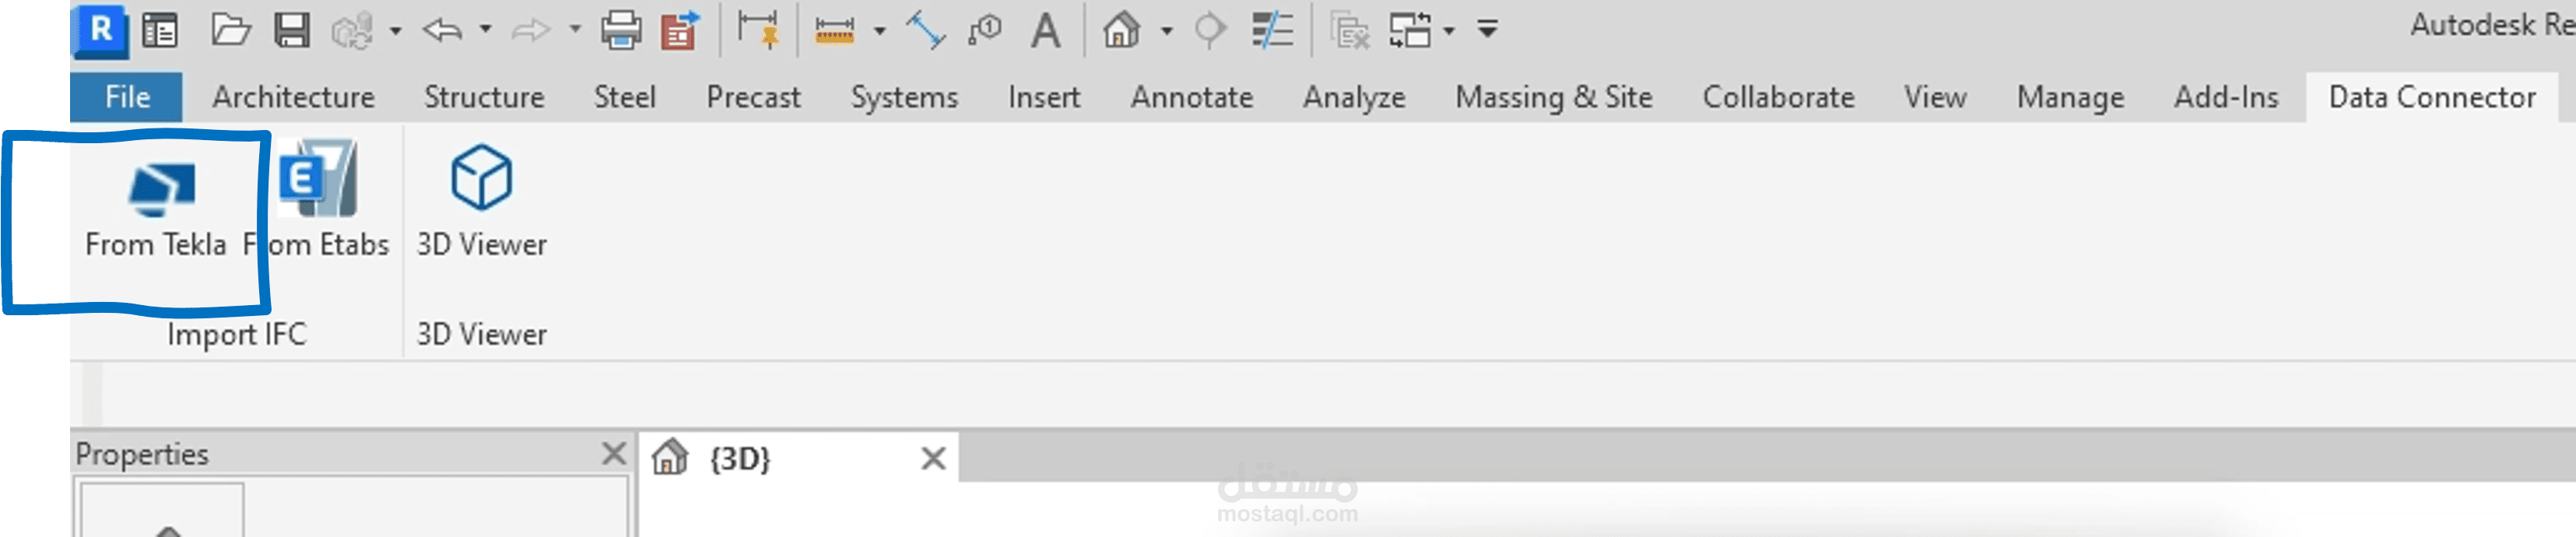
Task: Click the From Etabs import icon
Action: 318,180
